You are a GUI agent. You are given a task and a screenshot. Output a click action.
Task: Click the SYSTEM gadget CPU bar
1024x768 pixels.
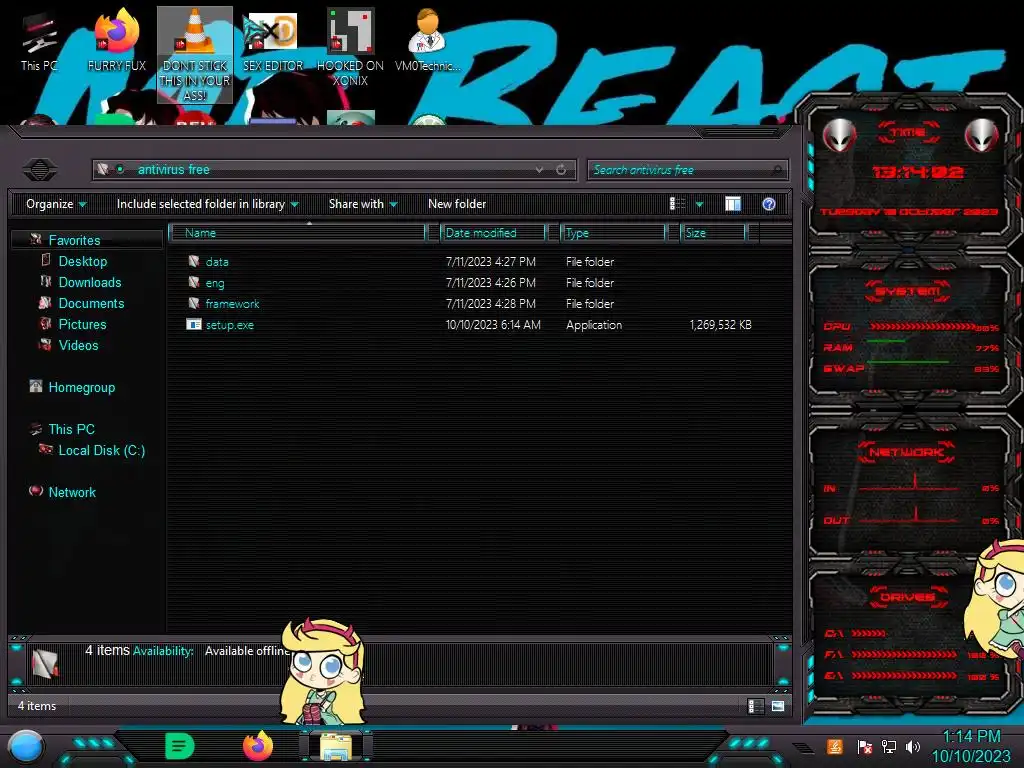click(x=924, y=327)
